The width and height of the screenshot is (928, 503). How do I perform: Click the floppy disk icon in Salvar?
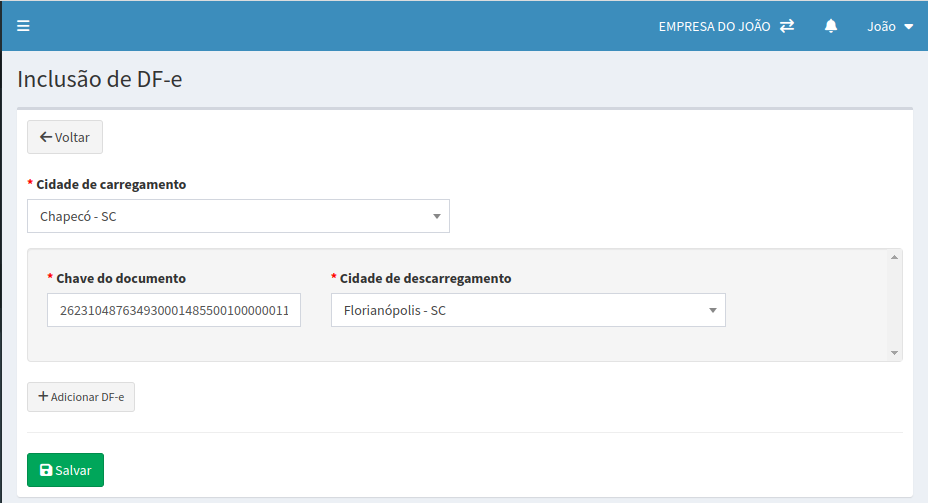coord(46,470)
